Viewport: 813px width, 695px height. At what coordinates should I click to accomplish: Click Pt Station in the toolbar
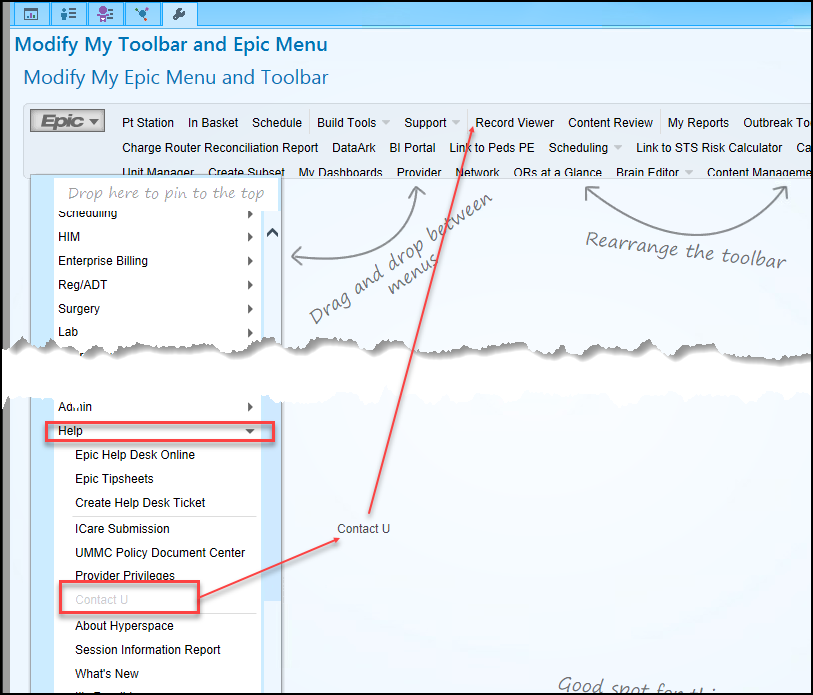tap(148, 123)
